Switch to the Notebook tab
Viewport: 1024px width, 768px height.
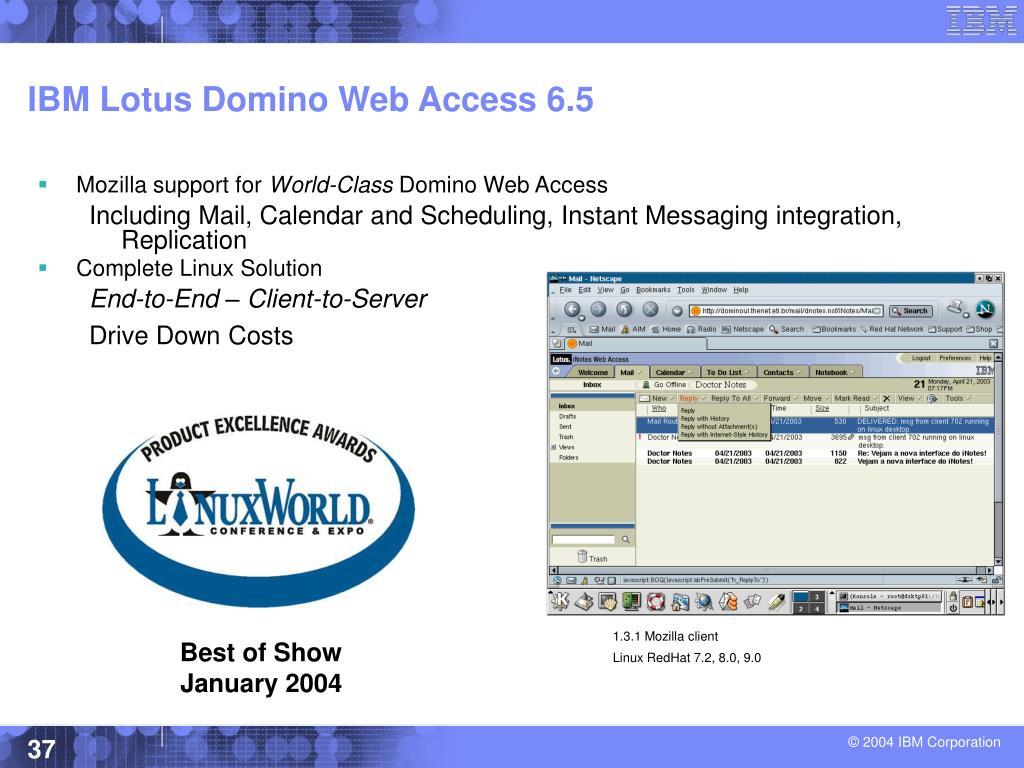[835, 372]
